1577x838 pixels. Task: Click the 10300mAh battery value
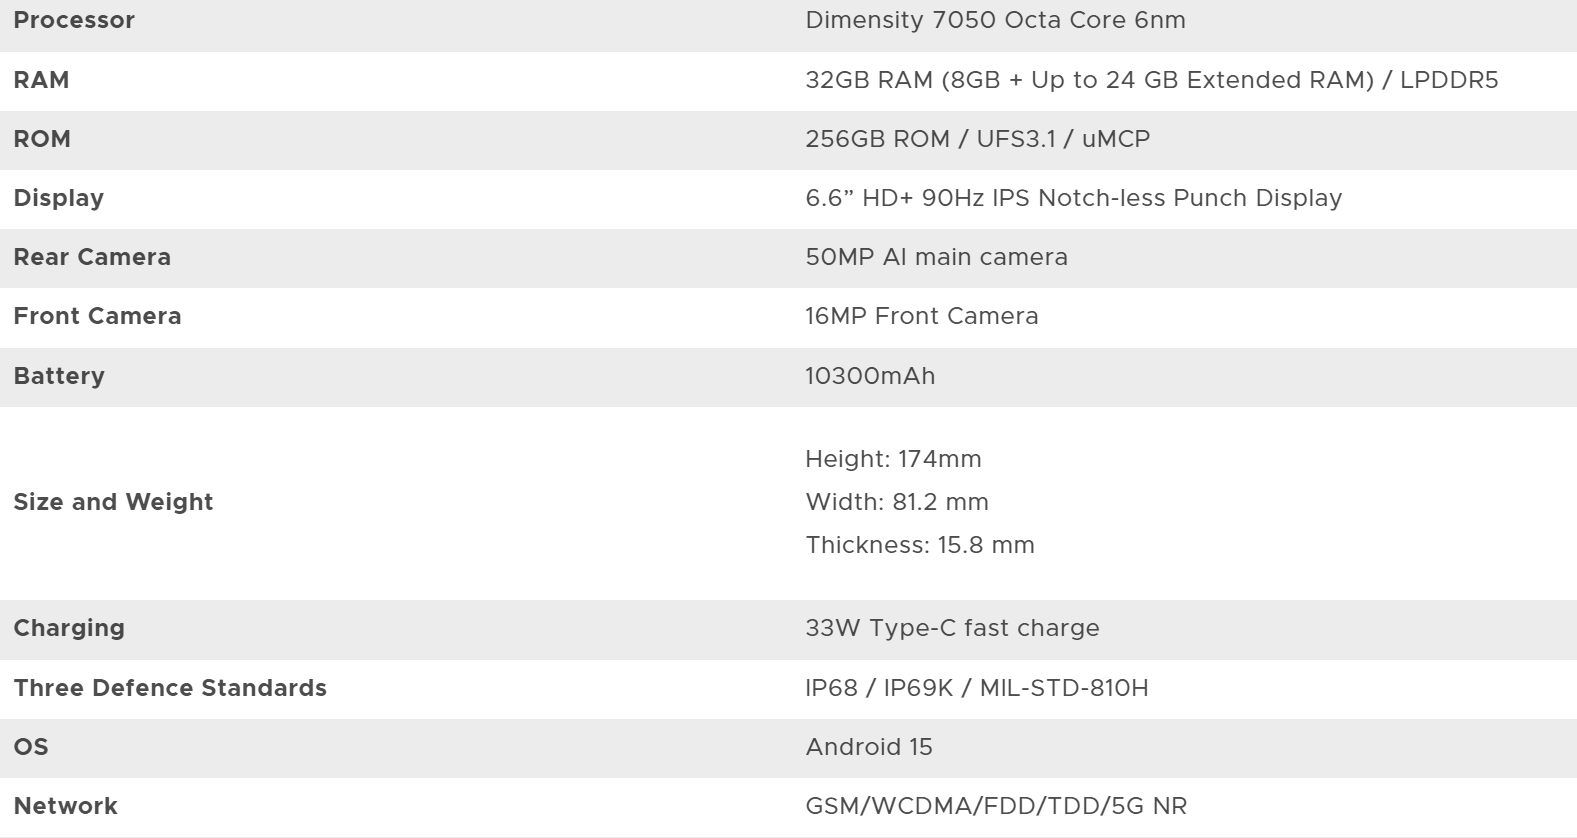point(870,376)
